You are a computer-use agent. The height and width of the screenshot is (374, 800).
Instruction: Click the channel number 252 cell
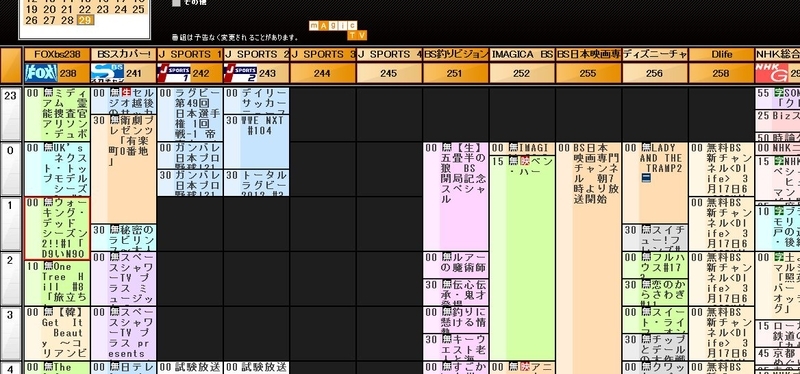point(522,73)
